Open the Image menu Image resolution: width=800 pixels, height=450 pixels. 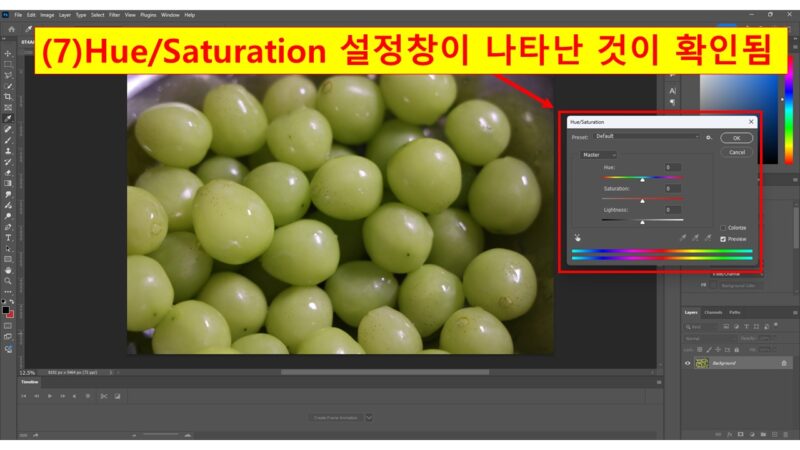click(x=47, y=15)
